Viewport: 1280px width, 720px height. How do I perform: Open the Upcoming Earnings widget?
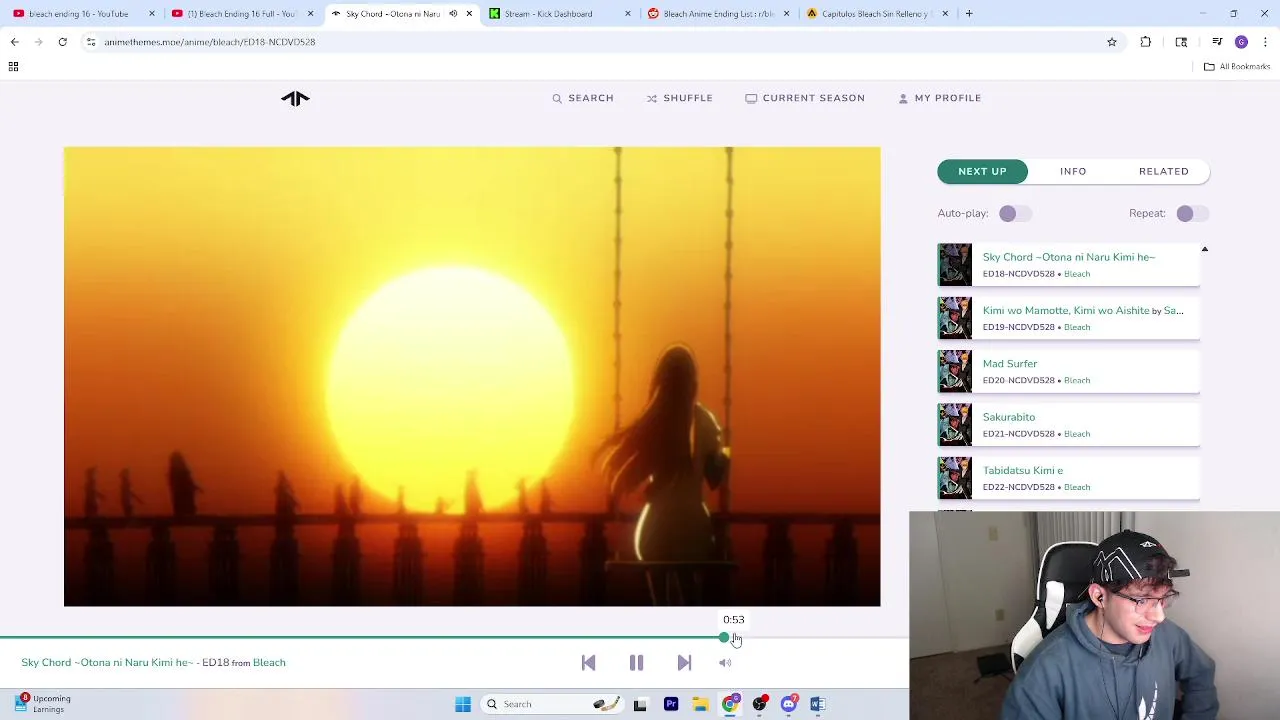pyautogui.click(x=42, y=704)
